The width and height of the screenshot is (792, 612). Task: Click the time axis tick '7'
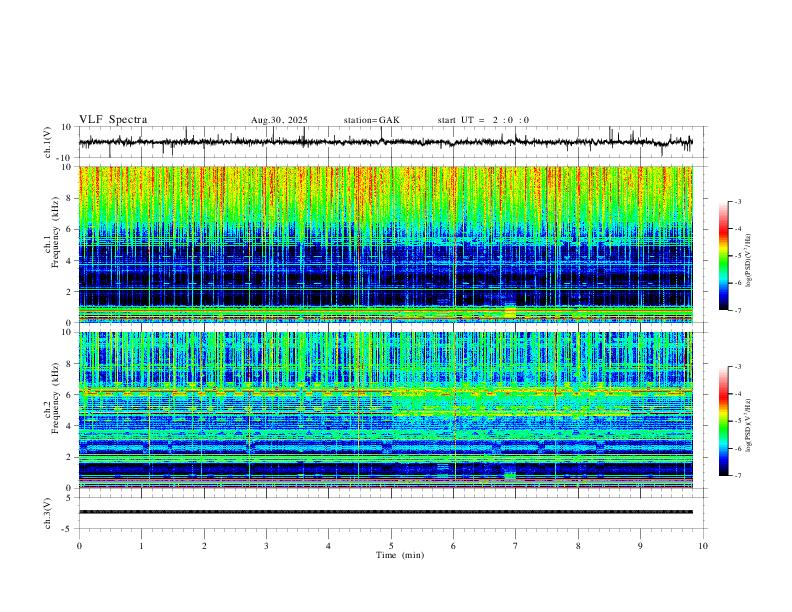pos(516,546)
